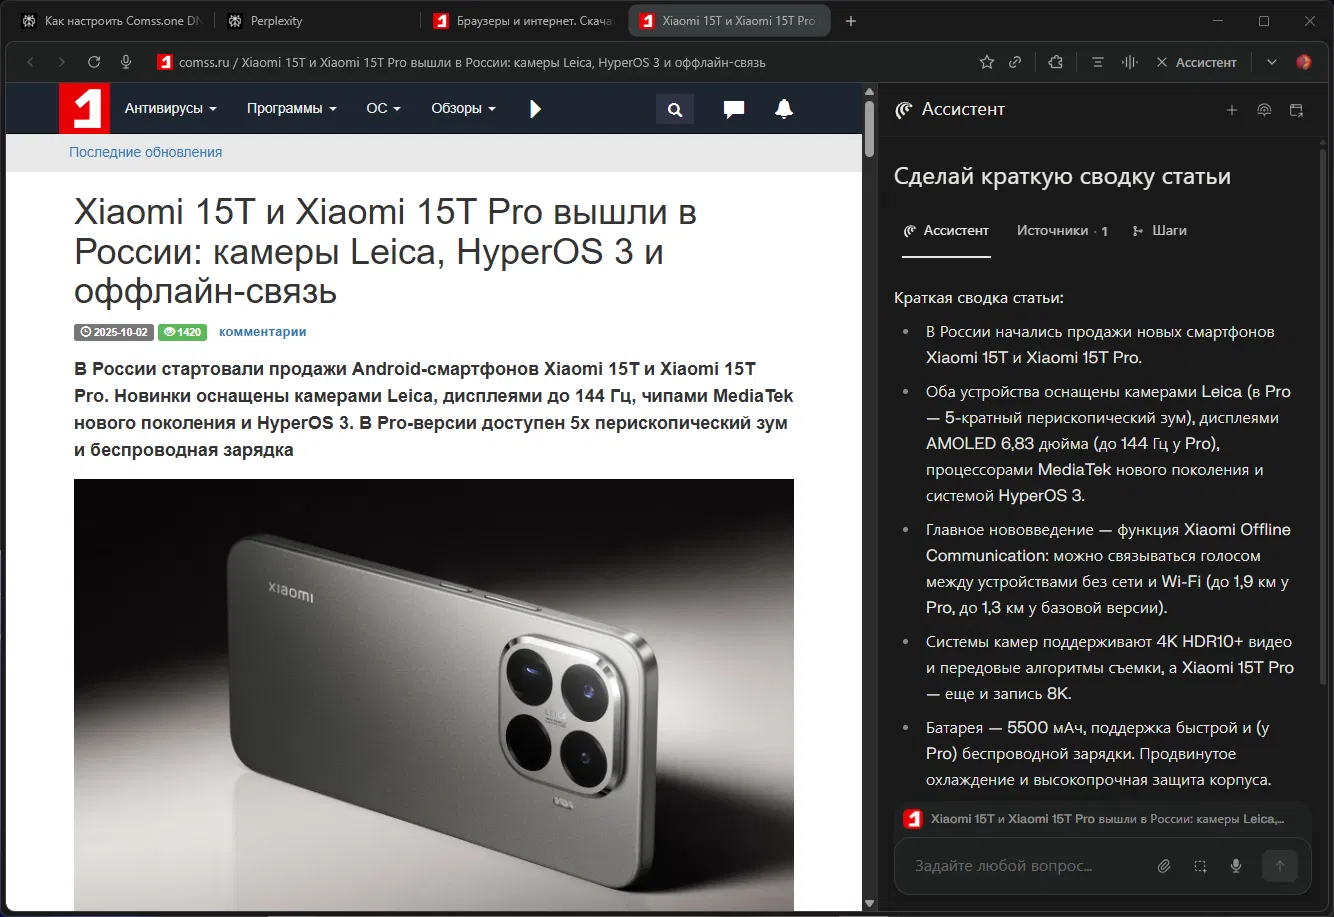This screenshot has height=917, width=1334.
Task: Open assistant in separate window icon
Action: [x=1296, y=110]
